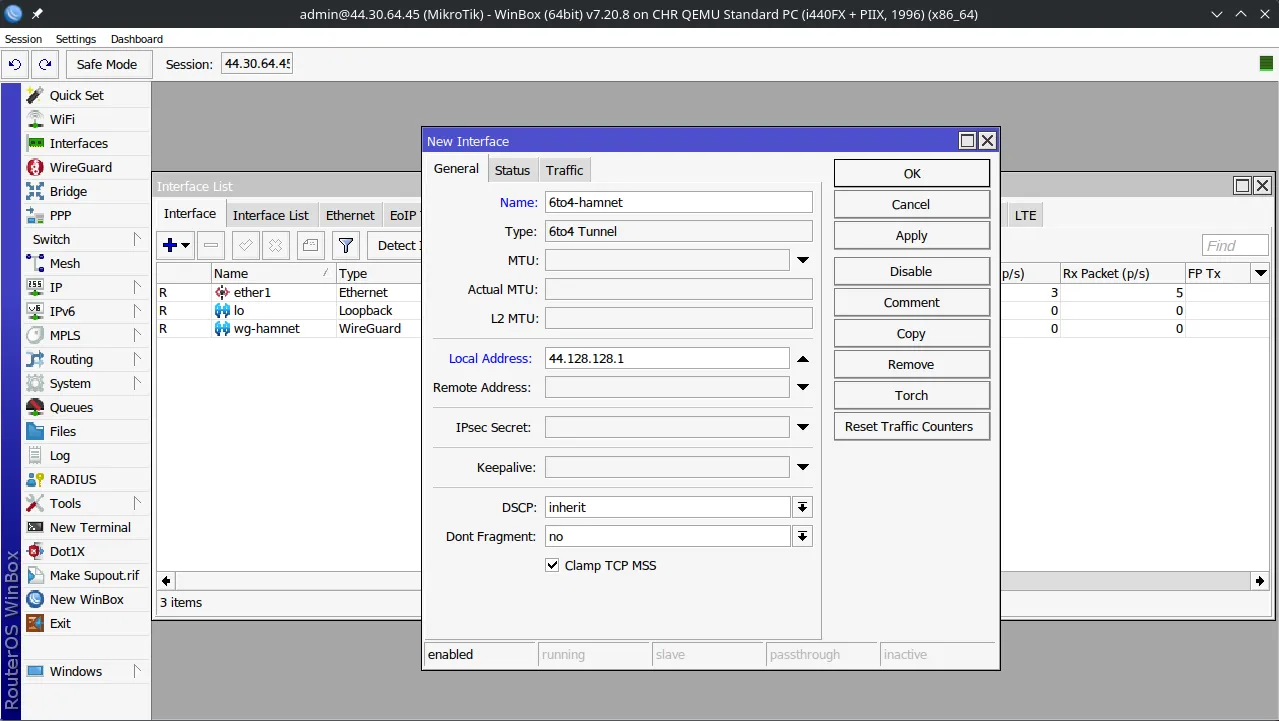Click the blue plus add icon
The image size is (1279, 721).
tap(170, 245)
